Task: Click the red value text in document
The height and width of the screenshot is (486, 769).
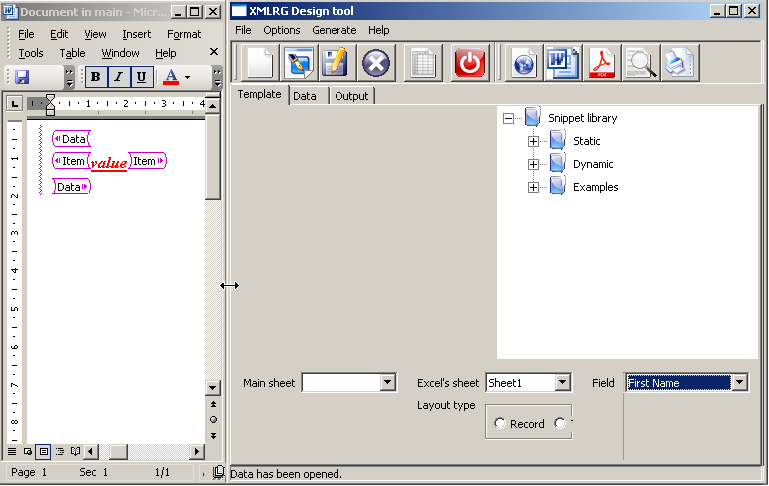Action: click(109, 162)
